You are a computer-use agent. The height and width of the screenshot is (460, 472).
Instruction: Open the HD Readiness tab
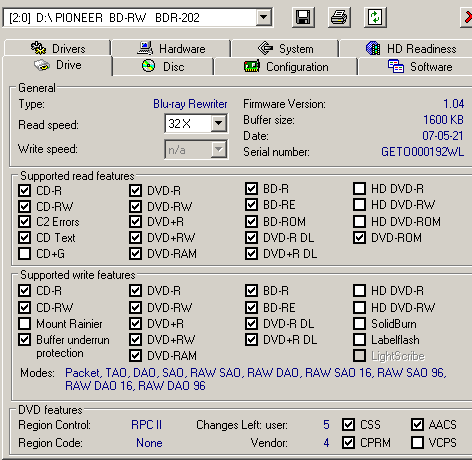pyautogui.click(x=406, y=49)
